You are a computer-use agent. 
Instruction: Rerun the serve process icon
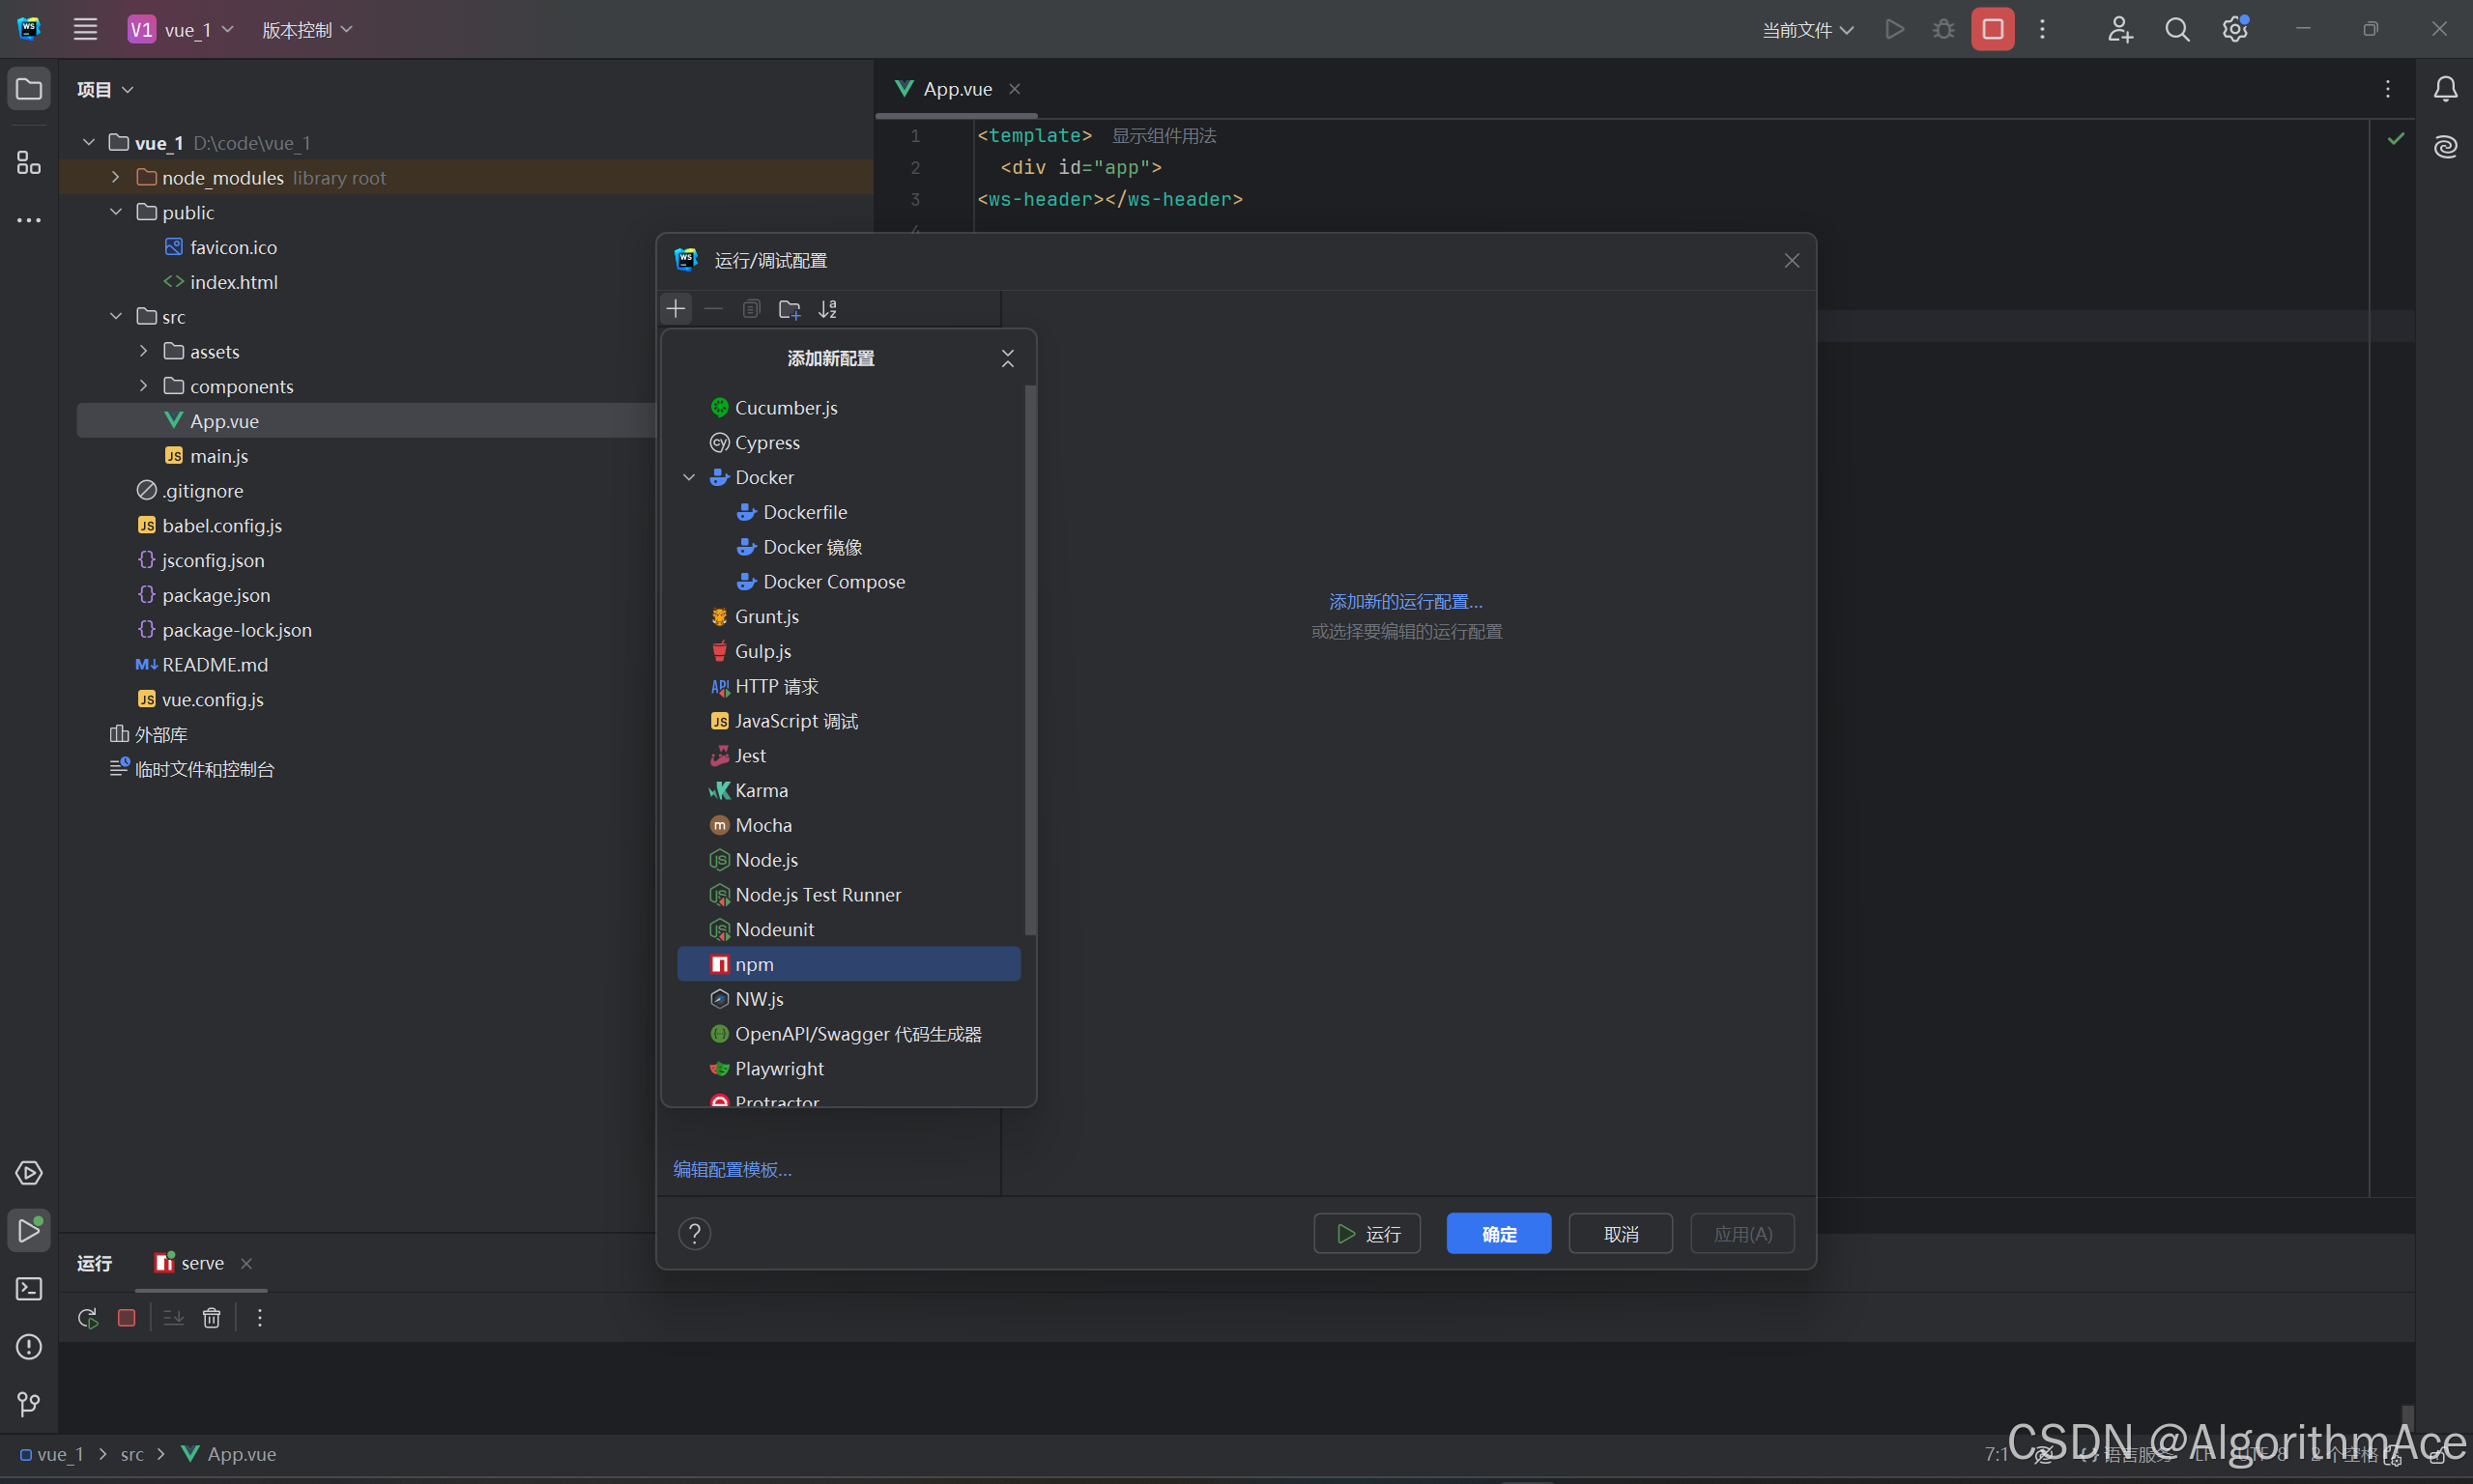[88, 1318]
